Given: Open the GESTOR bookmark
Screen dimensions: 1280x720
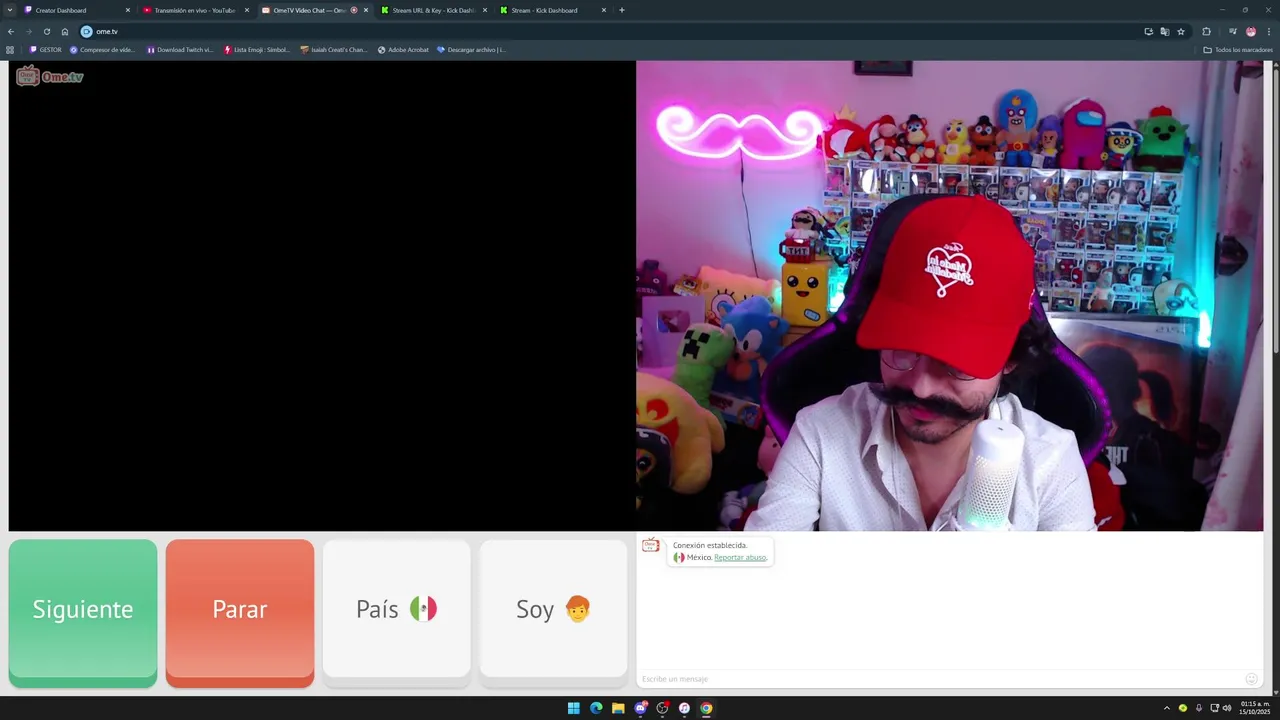Looking at the screenshot, I should (46, 49).
